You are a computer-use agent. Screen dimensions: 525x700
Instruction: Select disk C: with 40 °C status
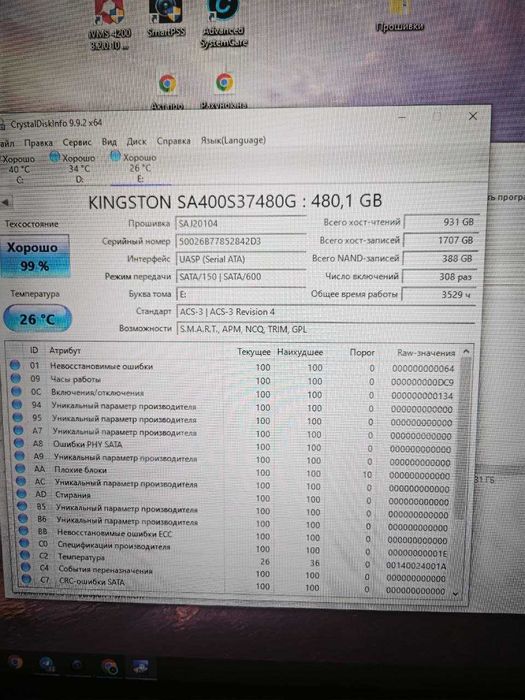[x=19, y=168]
